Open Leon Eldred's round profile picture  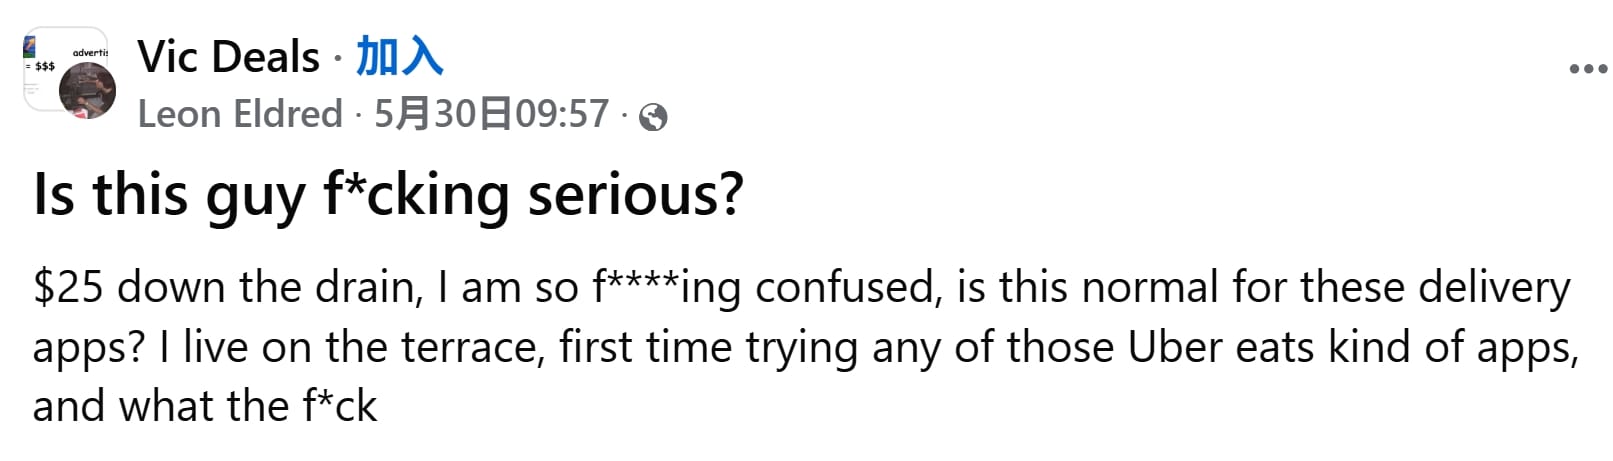[x=87, y=90]
